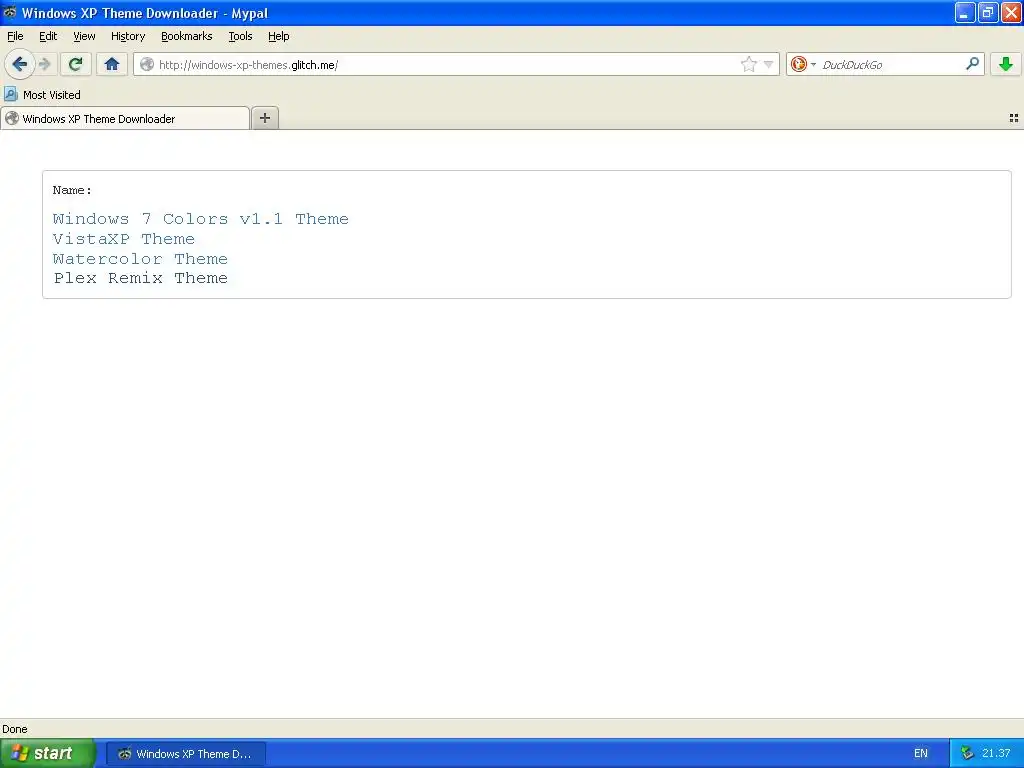
Task: Click the Forward arrow navigation button
Action: pos(45,64)
